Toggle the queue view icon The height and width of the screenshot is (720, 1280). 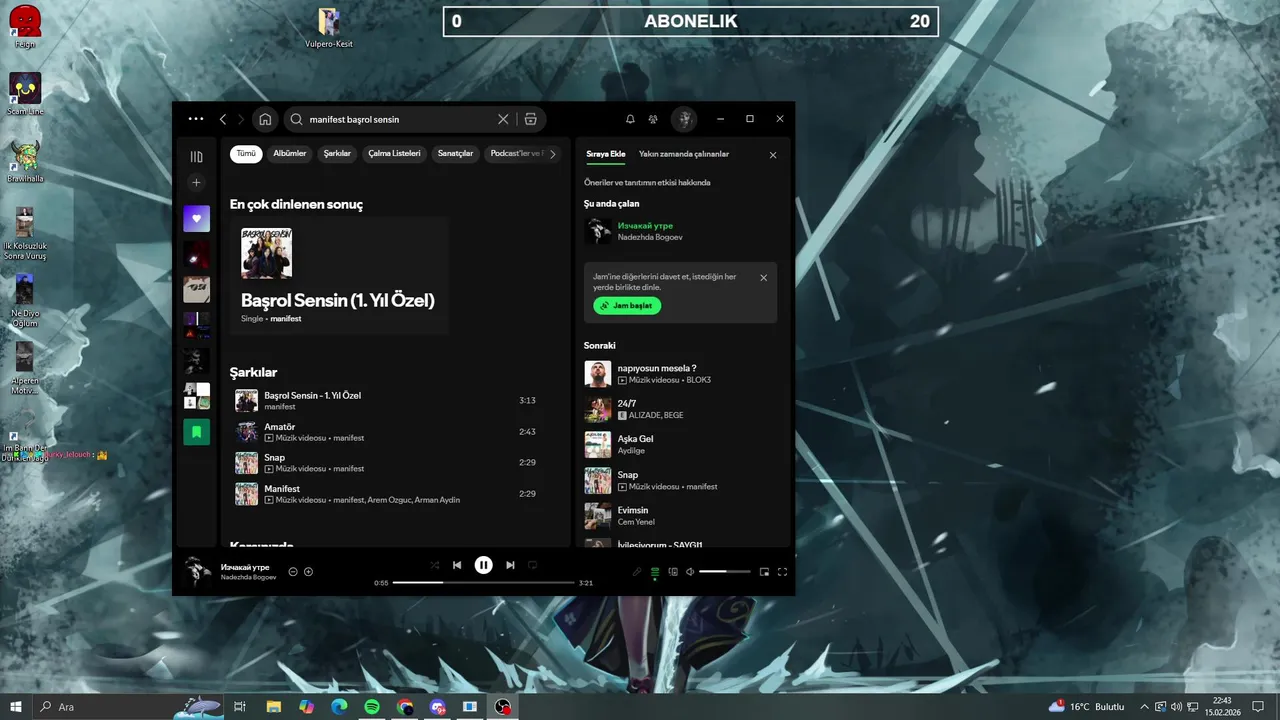[655, 572]
